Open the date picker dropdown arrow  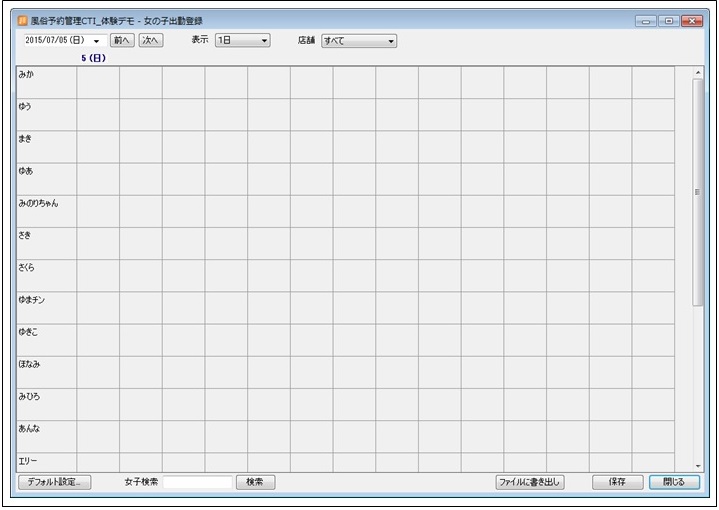coord(97,41)
